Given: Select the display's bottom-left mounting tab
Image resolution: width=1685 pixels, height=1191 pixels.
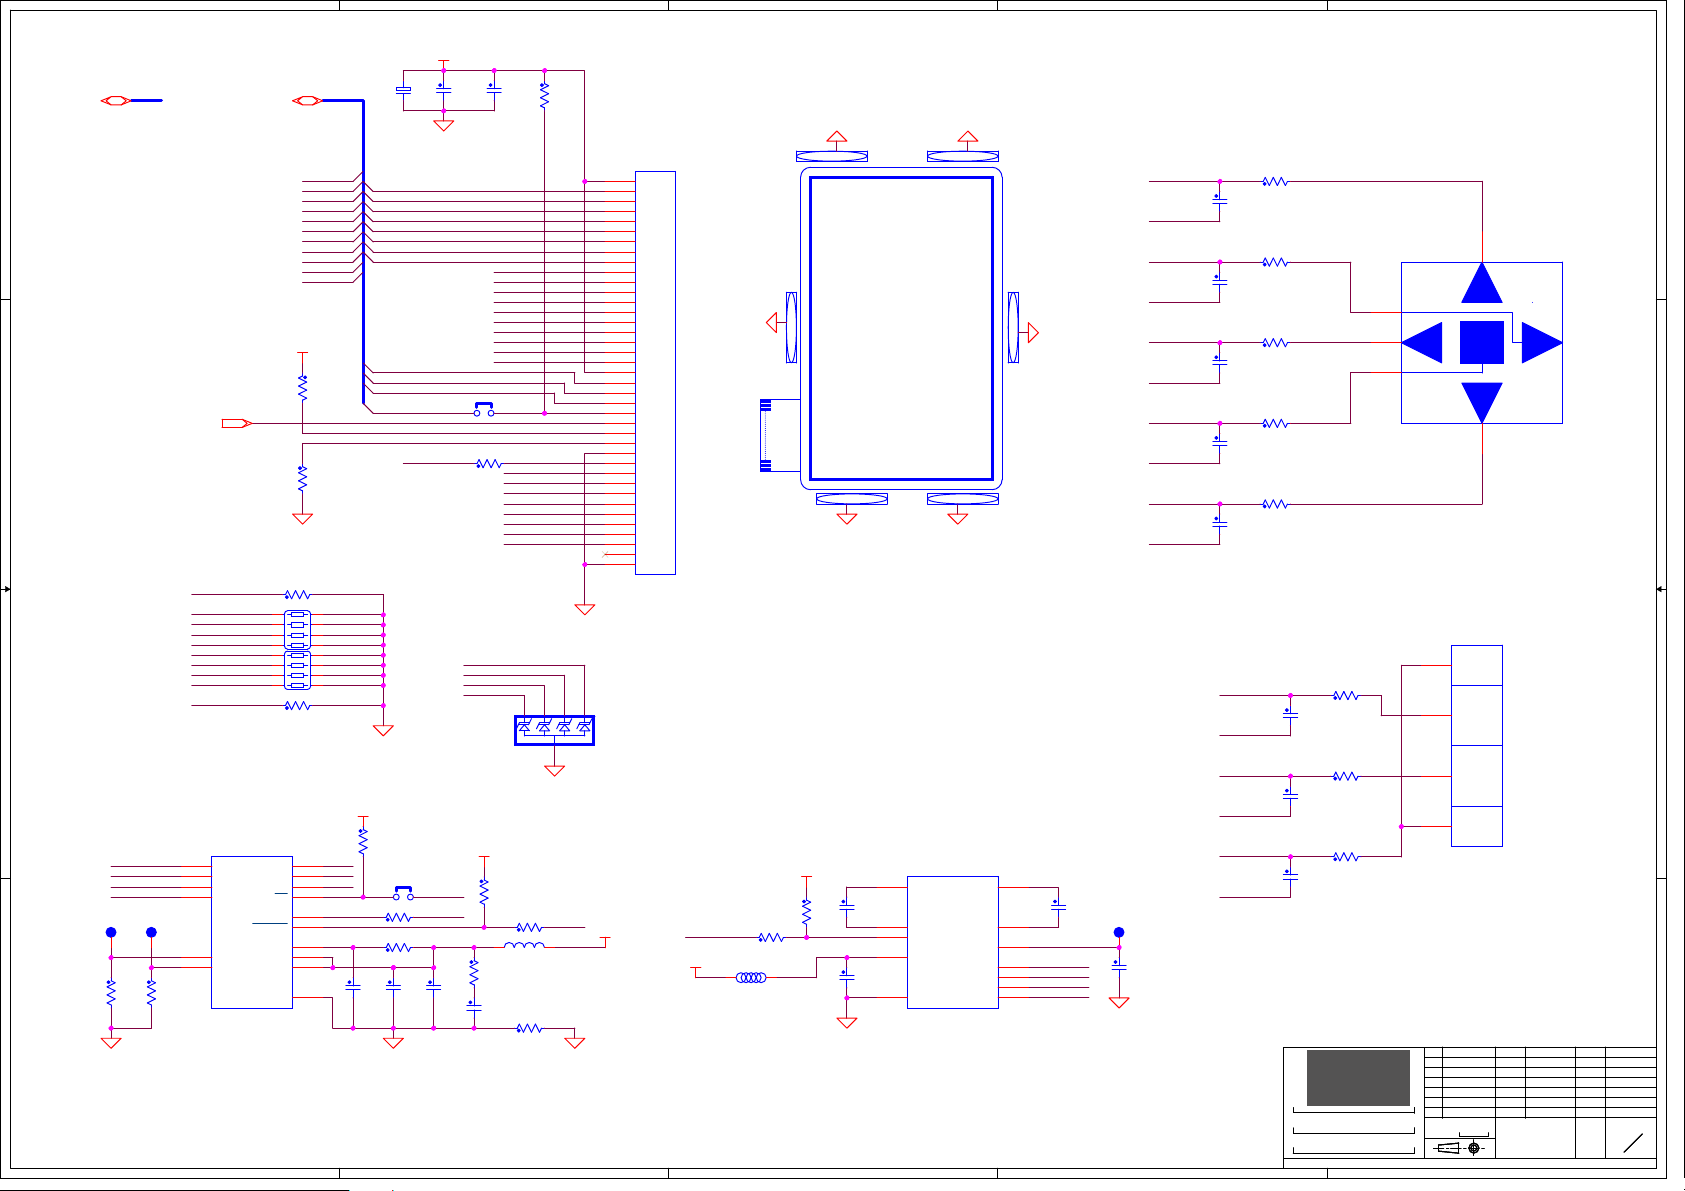Looking at the screenshot, I should click(x=852, y=499).
